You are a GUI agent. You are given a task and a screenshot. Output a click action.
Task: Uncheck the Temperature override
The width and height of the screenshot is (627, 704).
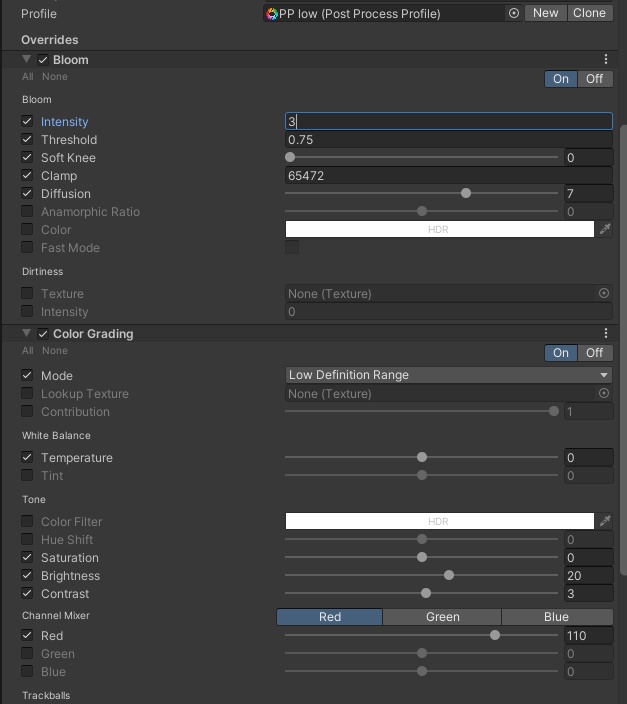click(27, 457)
